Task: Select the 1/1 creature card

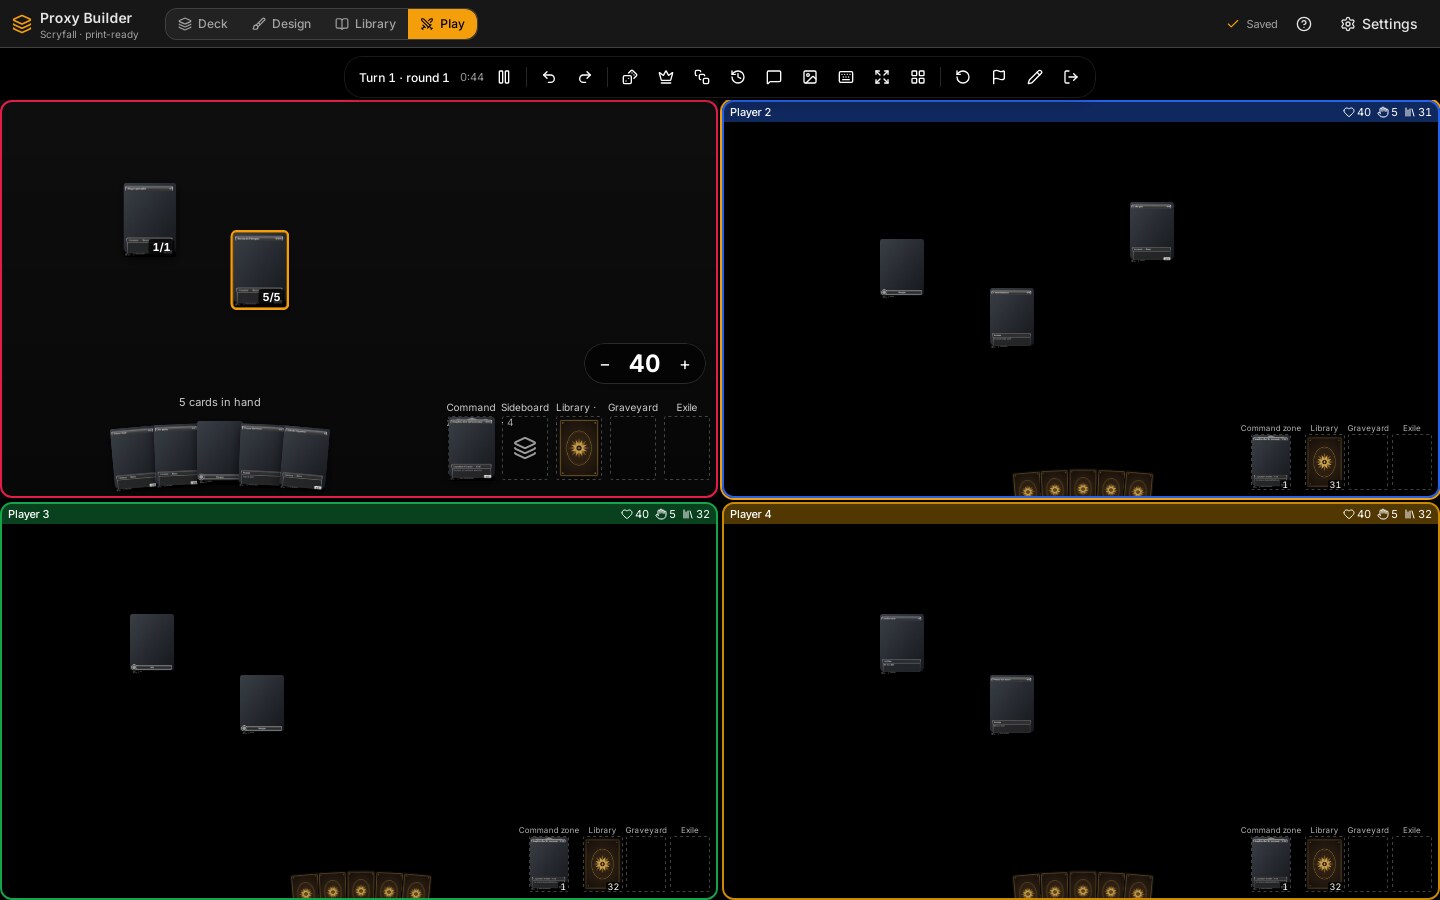Action: (150, 219)
